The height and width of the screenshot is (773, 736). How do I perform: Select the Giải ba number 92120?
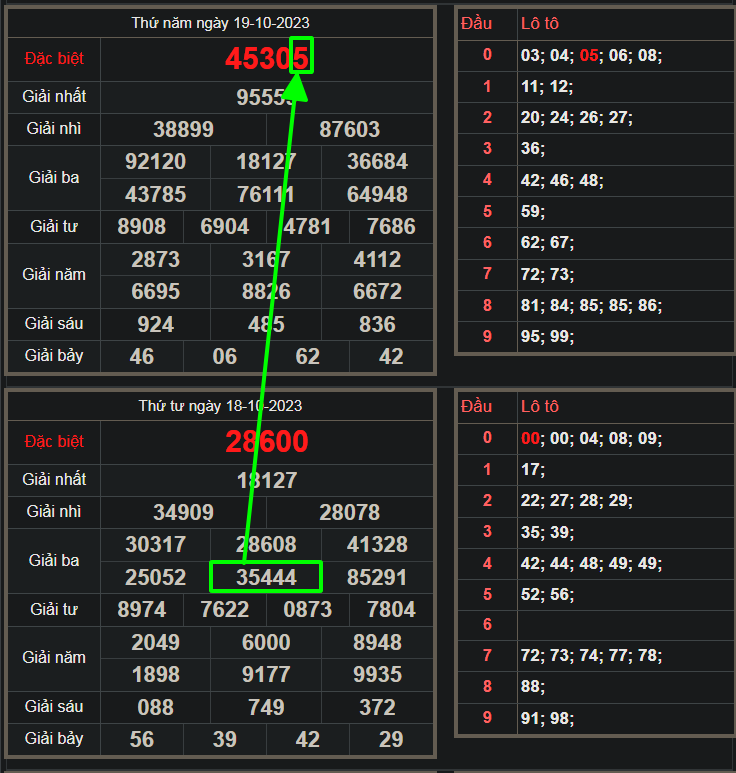click(x=155, y=161)
